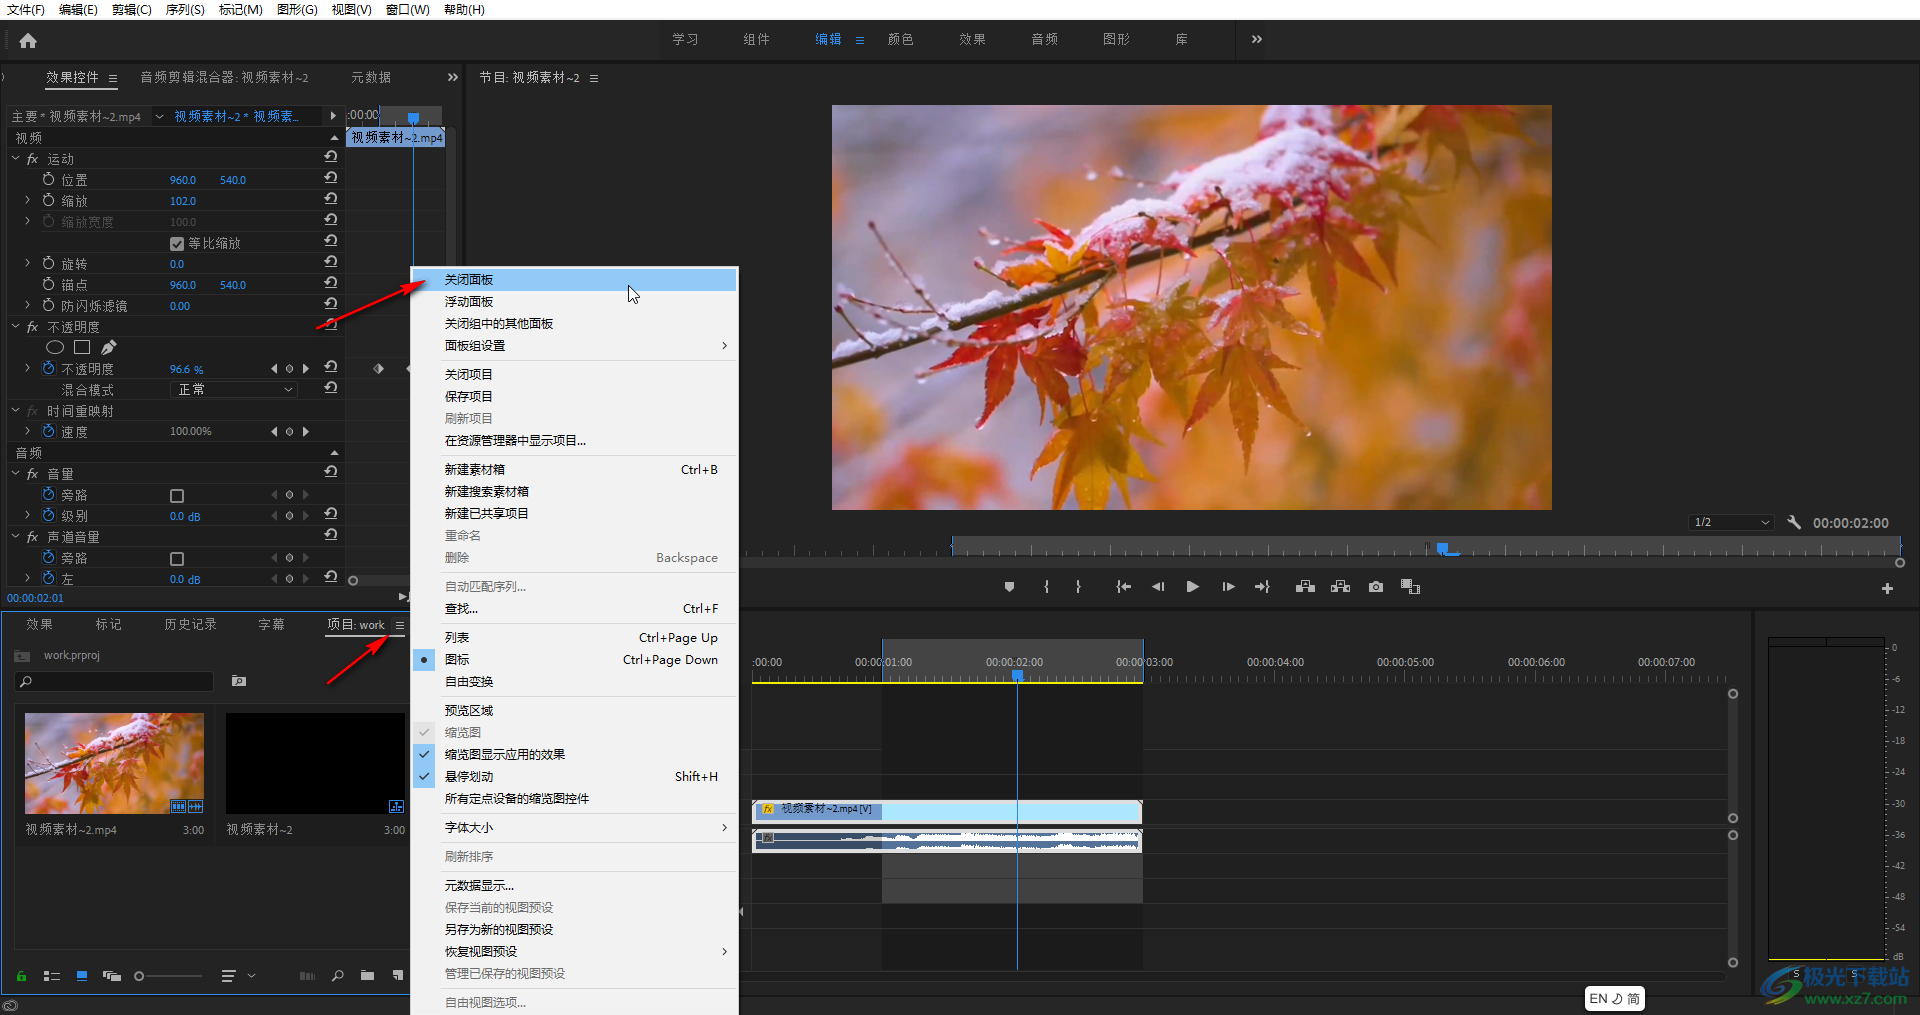Reset the Position parameter
Screen dimensions: 1920x1015
tap(331, 178)
